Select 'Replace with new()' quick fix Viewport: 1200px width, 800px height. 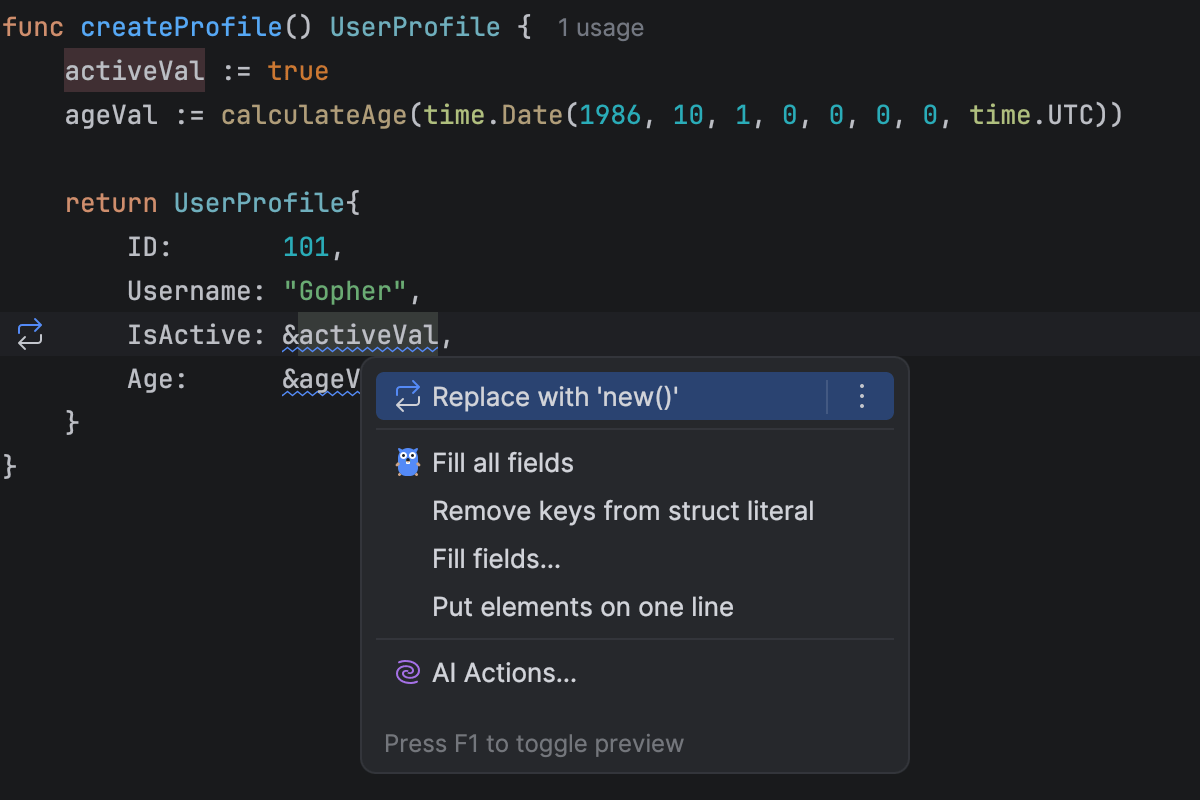click(635, 397)
